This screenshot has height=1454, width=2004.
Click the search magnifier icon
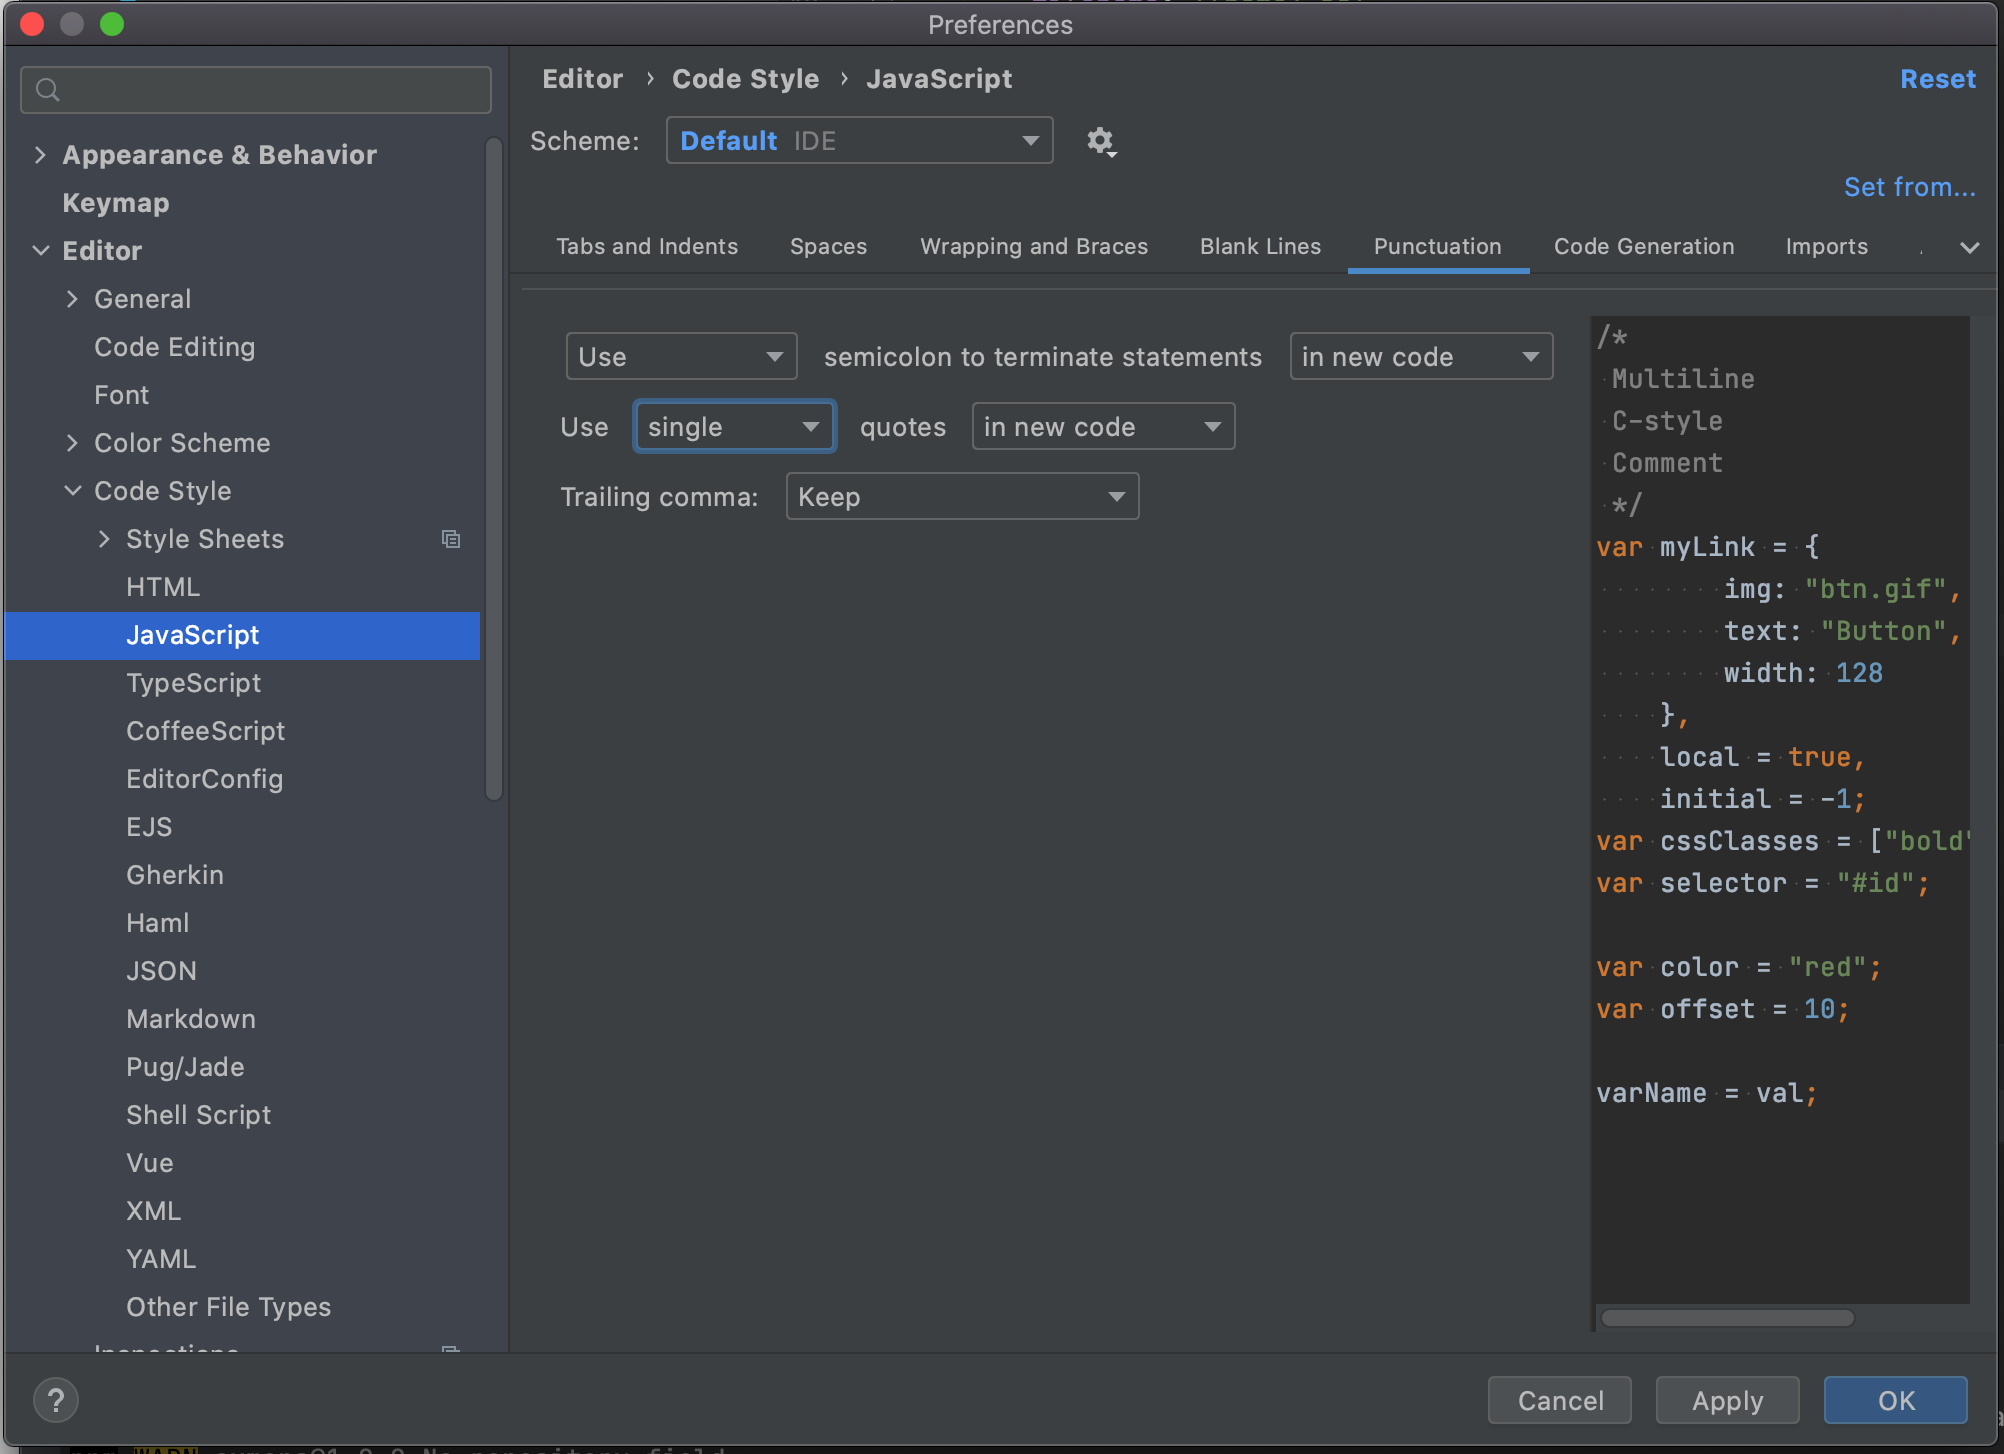47,90
